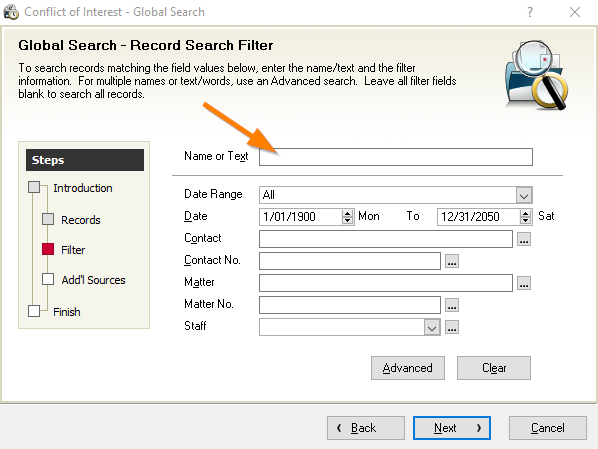Click the Global Search heading text
This screenshot has width=598, height=449.
[x=146, y=45]
